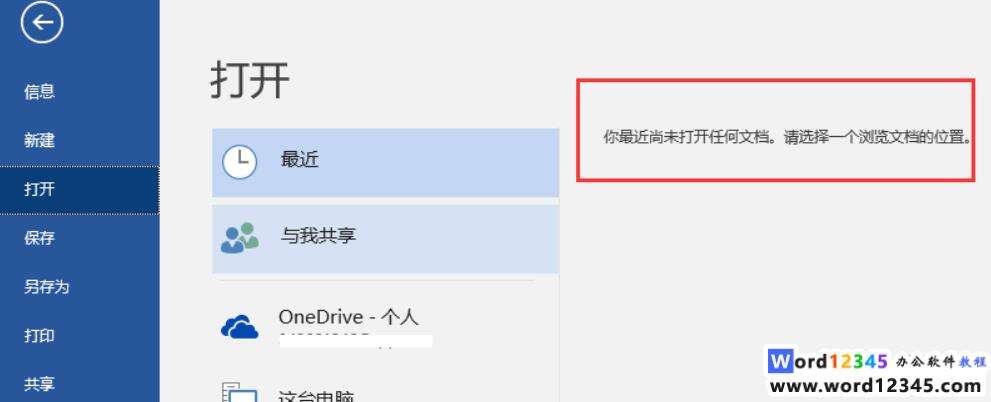This screenshot has width=991, height=402.
Task: Choose 保存 from the sidebar
Action: pos(39,238)
